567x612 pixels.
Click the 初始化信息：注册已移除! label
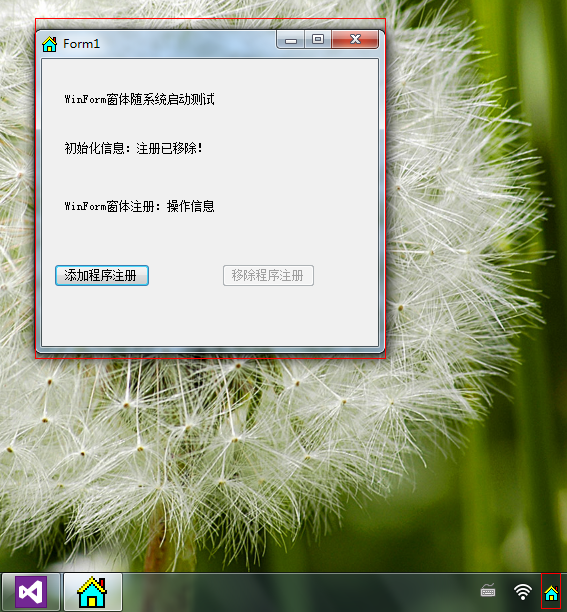tap(134, 148)
